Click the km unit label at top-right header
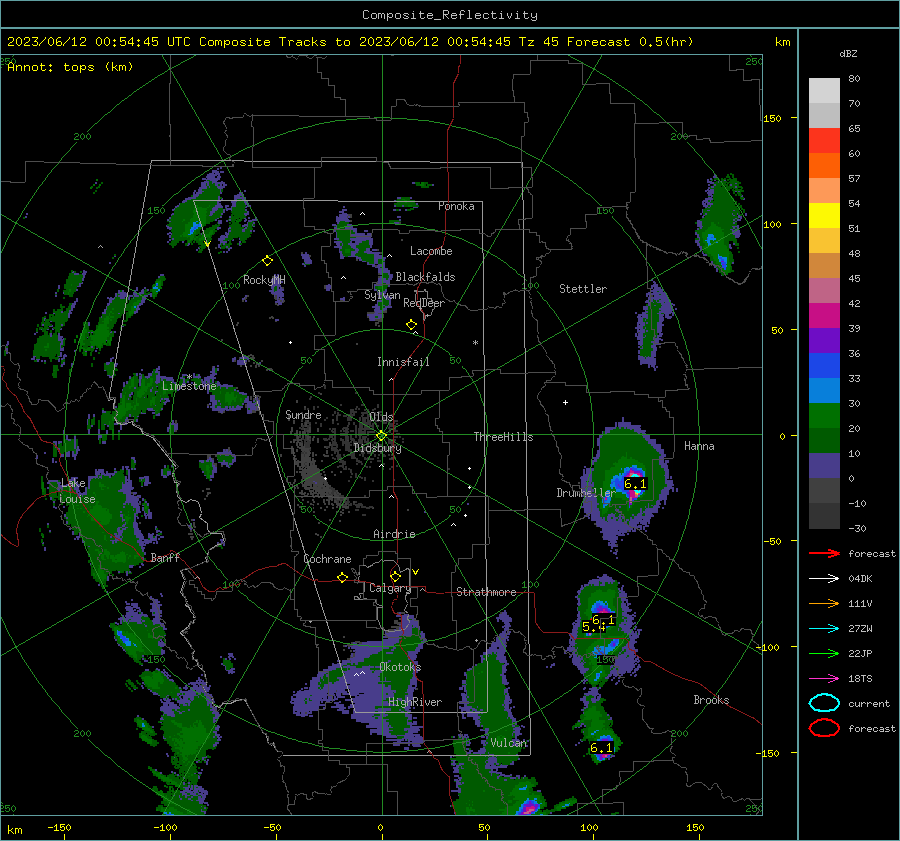This screenshot has width=900, height=841. click(782, 42)
